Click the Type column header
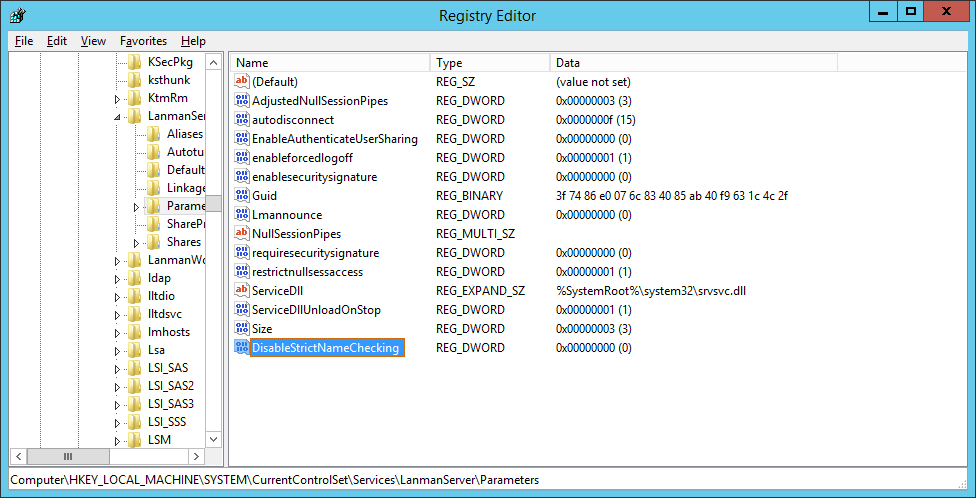The image size is (976, 498). coord(490,63)
